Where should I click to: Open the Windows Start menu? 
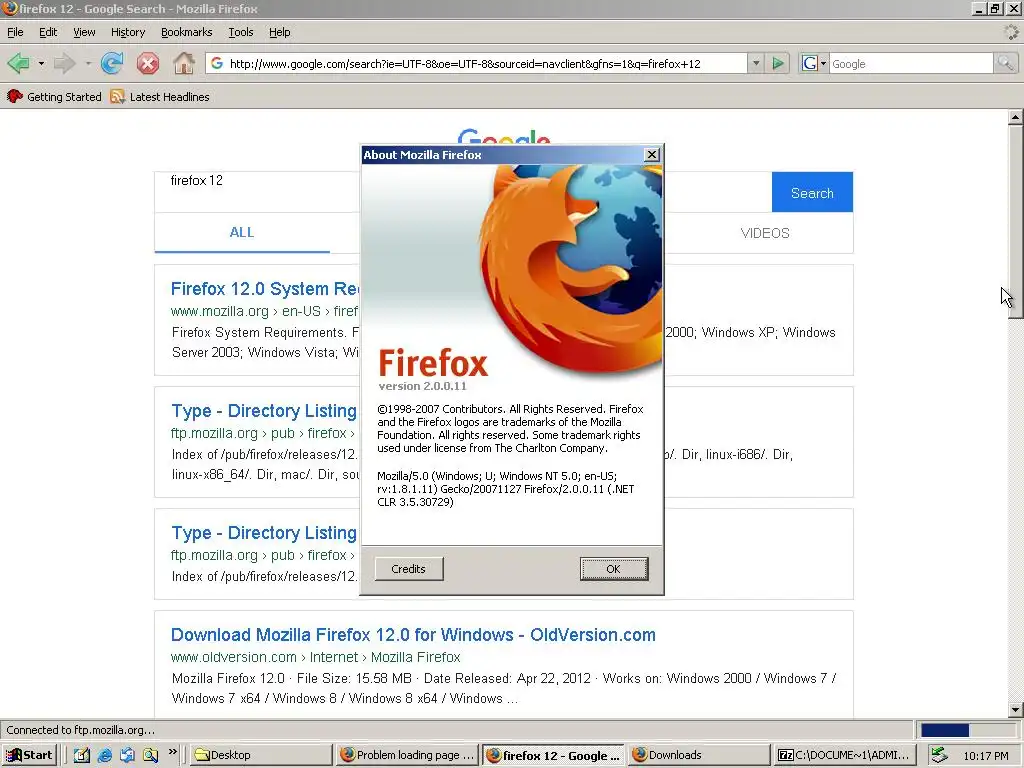tap(29, 755)
